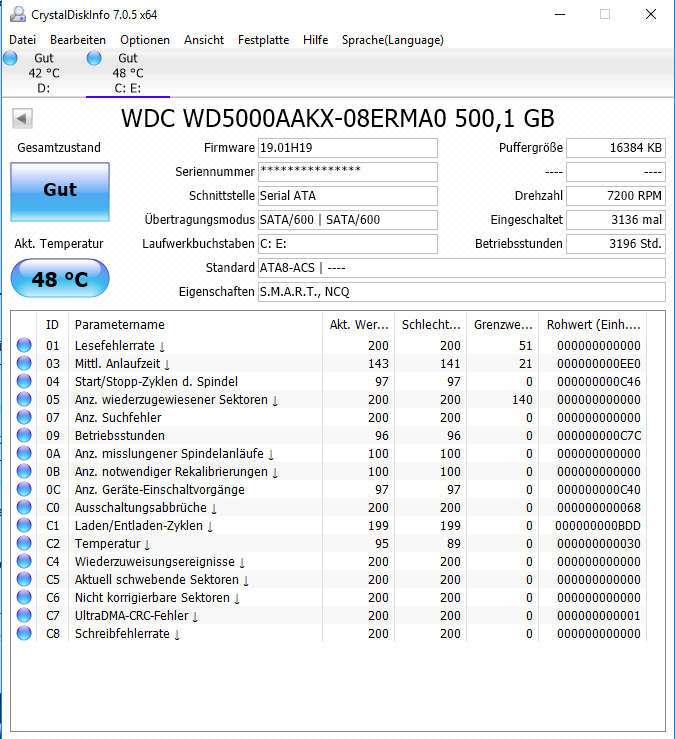This screenshot has height=739, width=675.
Task: Open the Optionen menu
Action: click(145, 40)
